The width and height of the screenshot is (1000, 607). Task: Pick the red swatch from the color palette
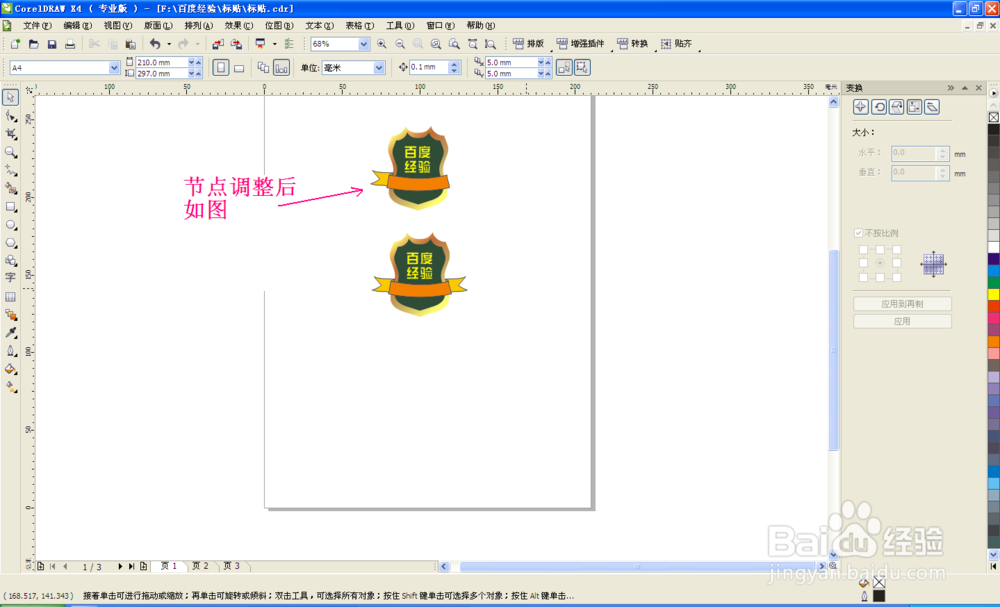tap(992, 305)
